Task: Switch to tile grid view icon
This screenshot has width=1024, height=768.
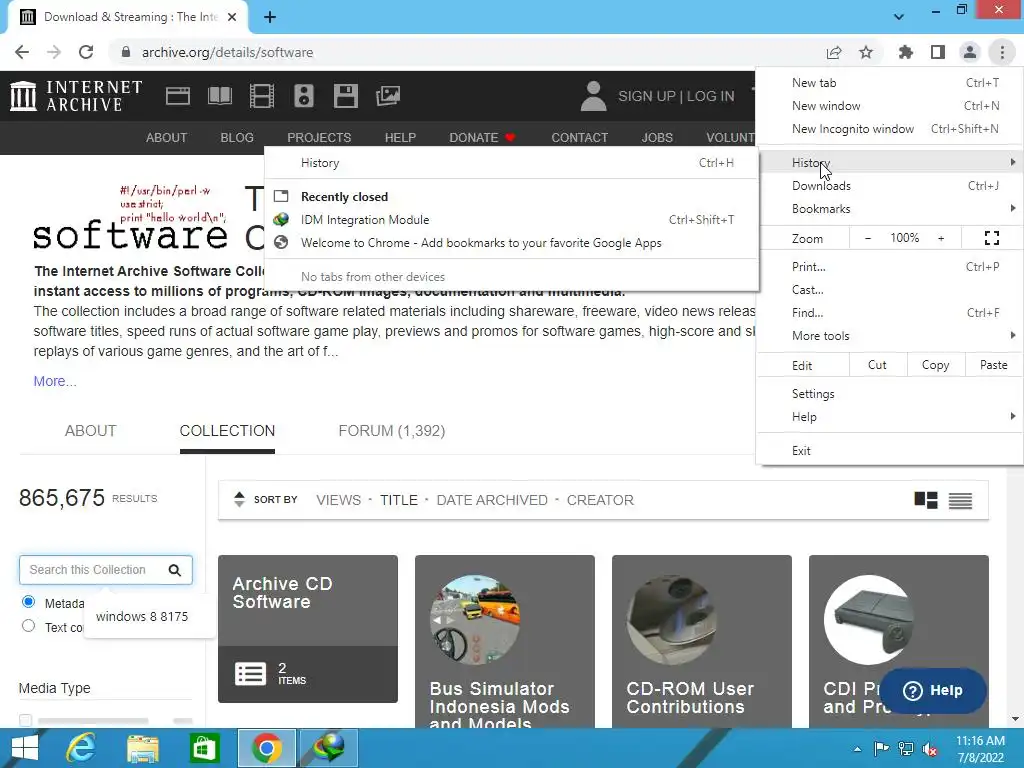Action: pos(925,500)
